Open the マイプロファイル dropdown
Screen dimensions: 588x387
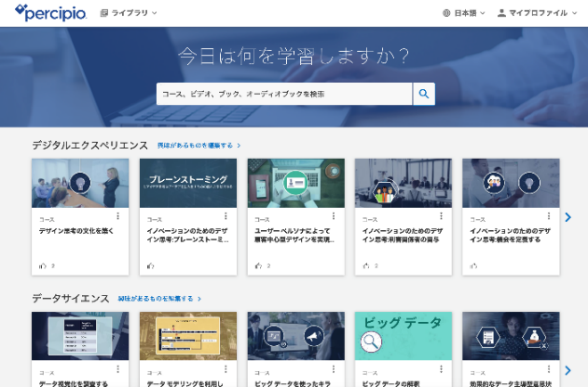[x=537, y=13]
